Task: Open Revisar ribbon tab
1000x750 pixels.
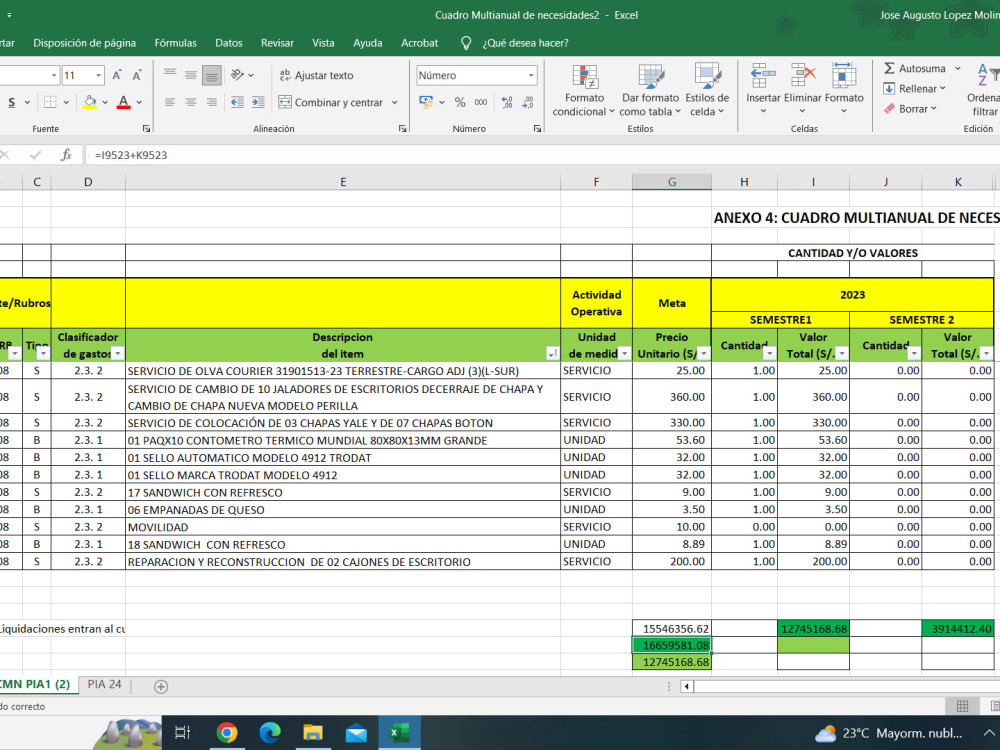Action: pos(277,43)
